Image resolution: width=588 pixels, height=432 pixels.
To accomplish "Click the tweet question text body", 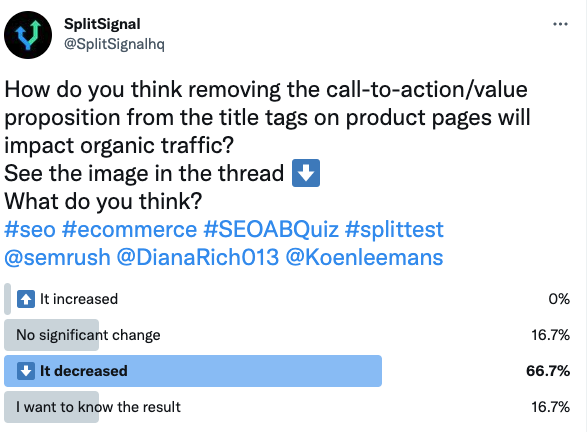I will coord(267,145).
